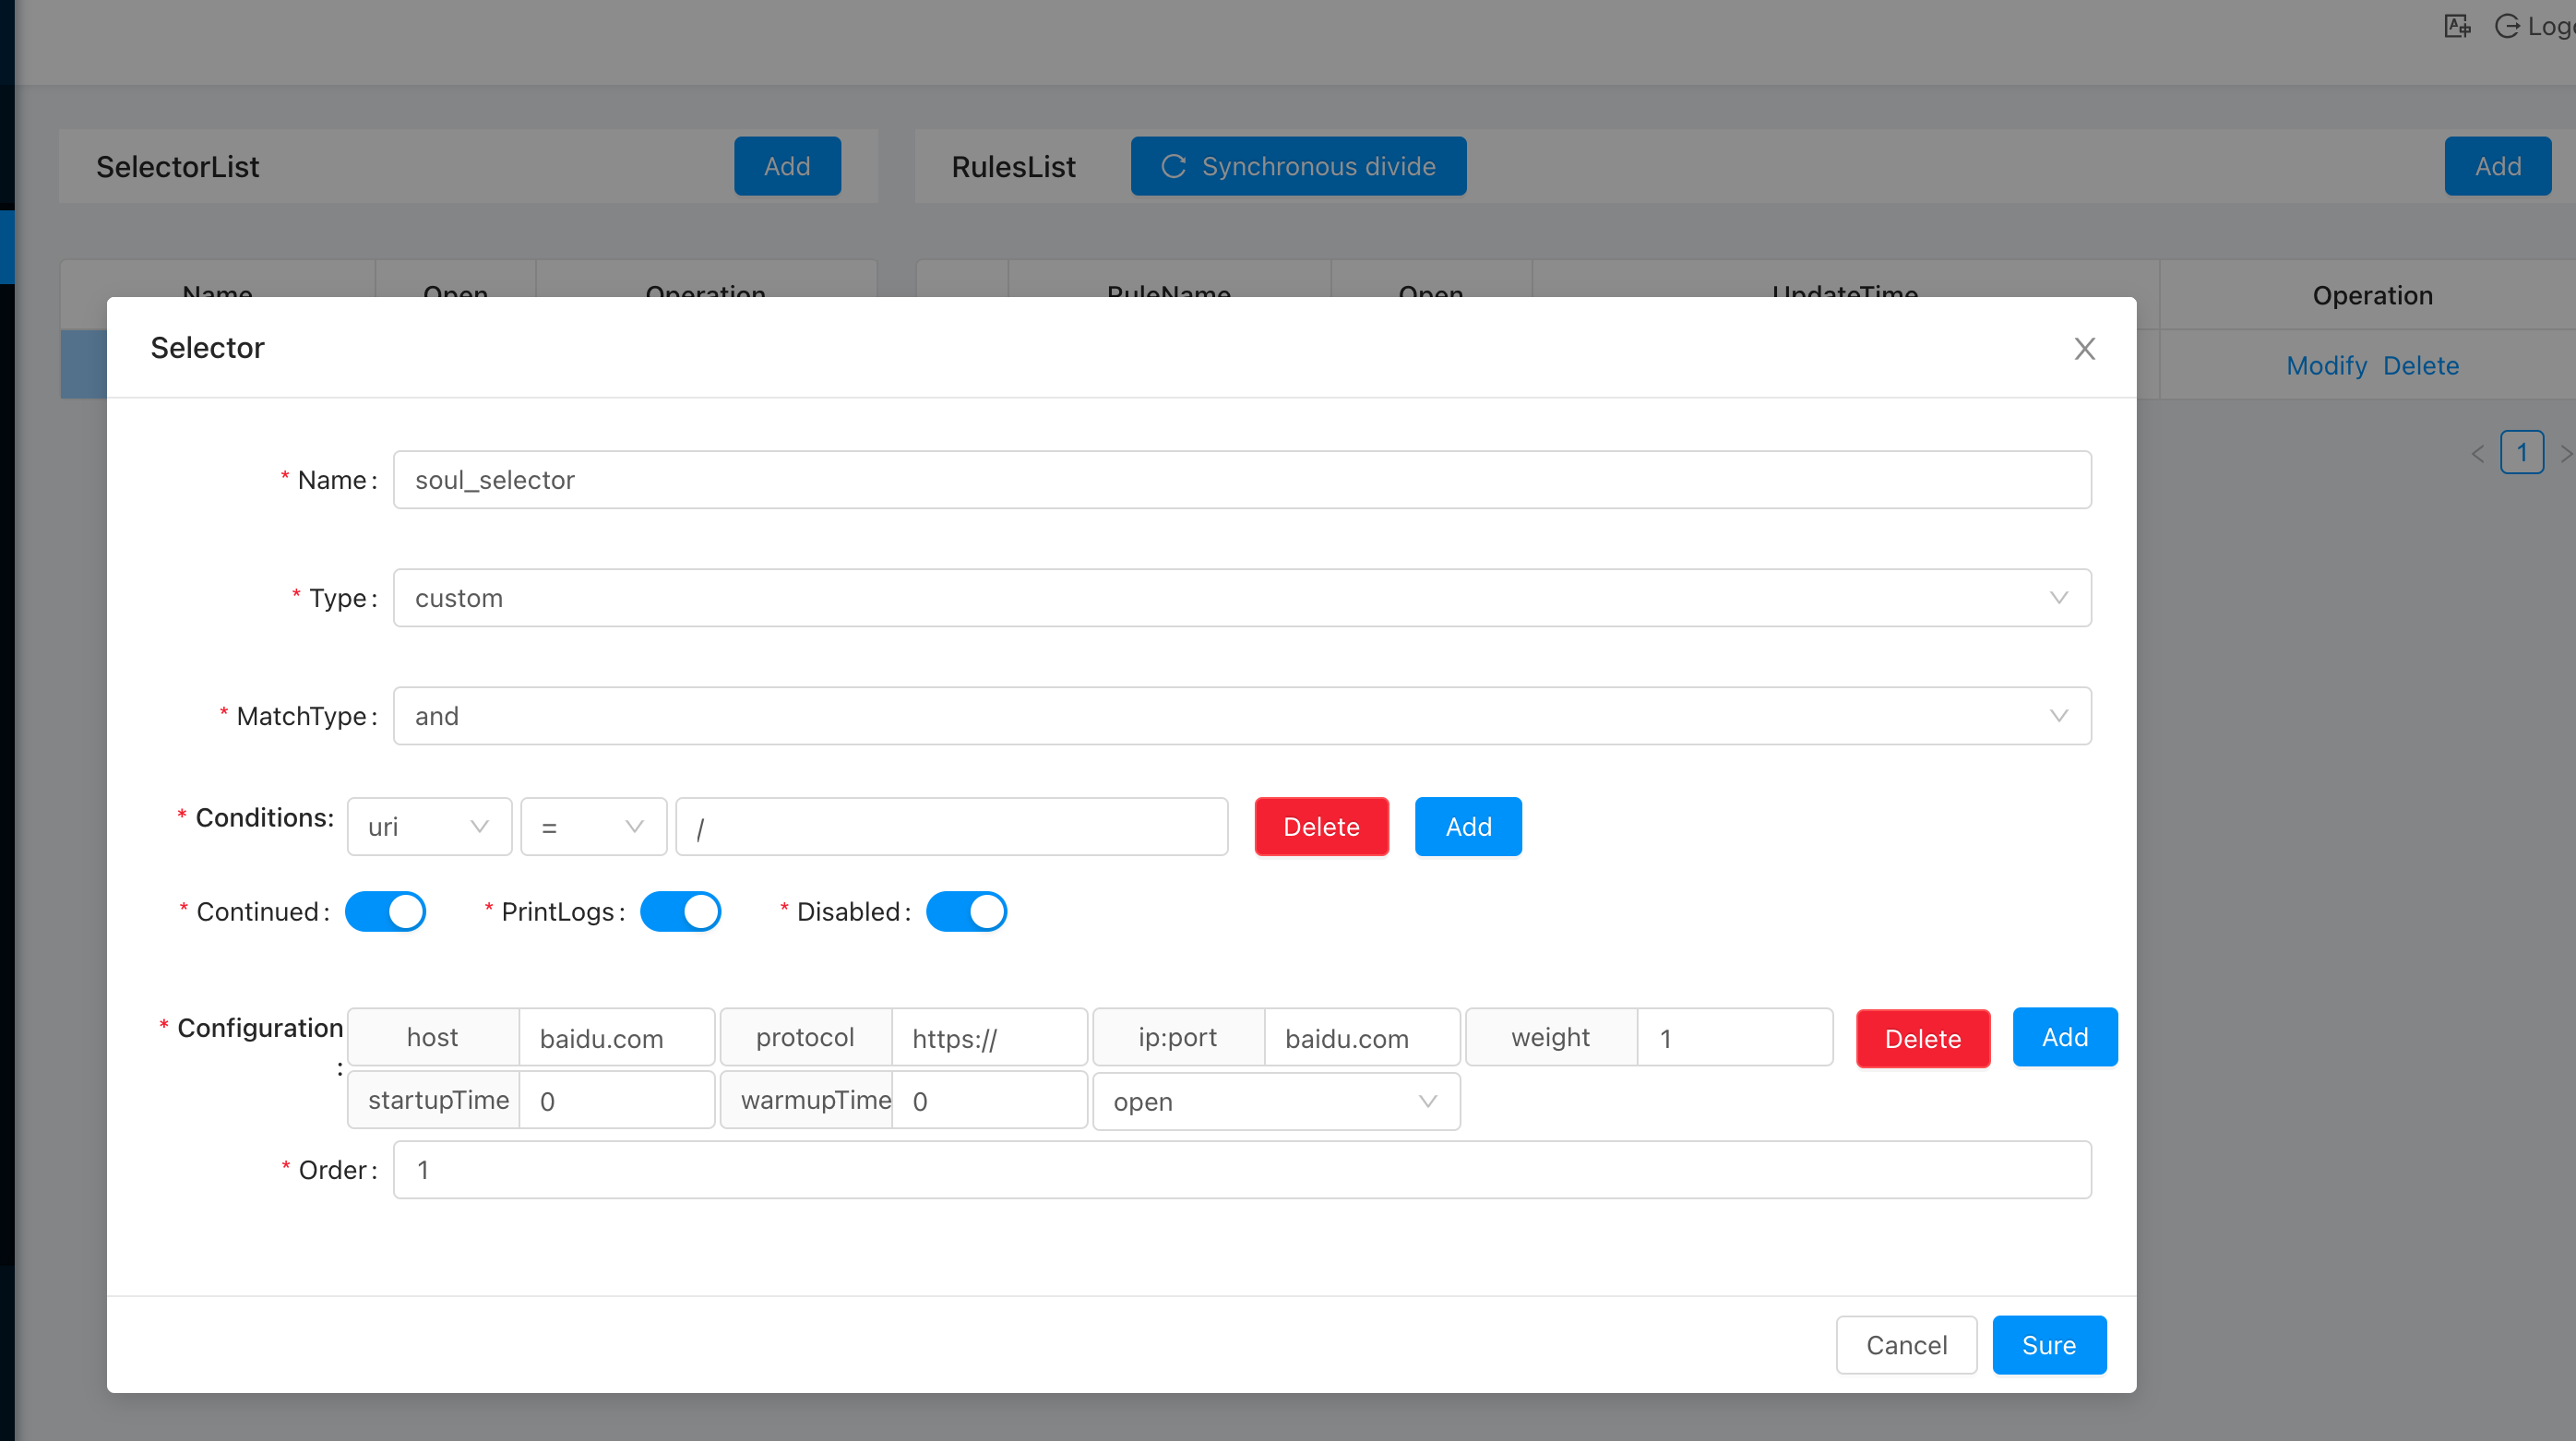Click red Delete button in Conditions row
Image resolution: width=2576 pixels, height=1441 pixels.
(1321, 827)
